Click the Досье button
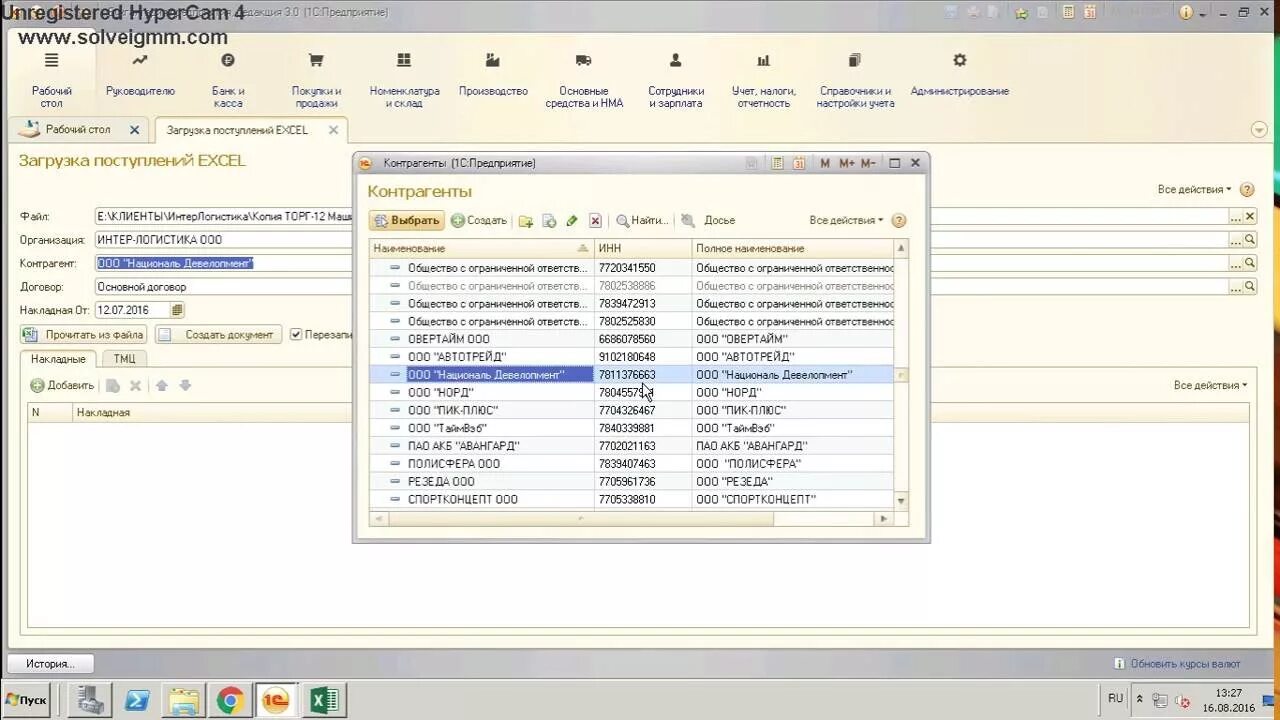 click(719, 221)
